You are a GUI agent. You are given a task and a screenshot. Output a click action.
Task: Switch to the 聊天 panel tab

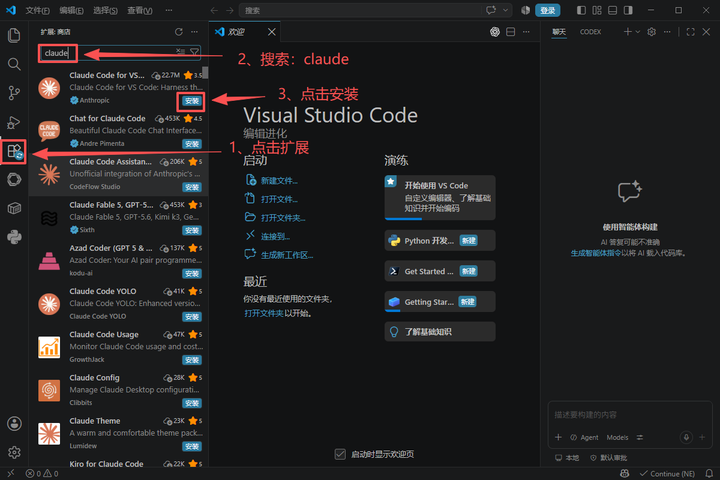tap(559, 32)
